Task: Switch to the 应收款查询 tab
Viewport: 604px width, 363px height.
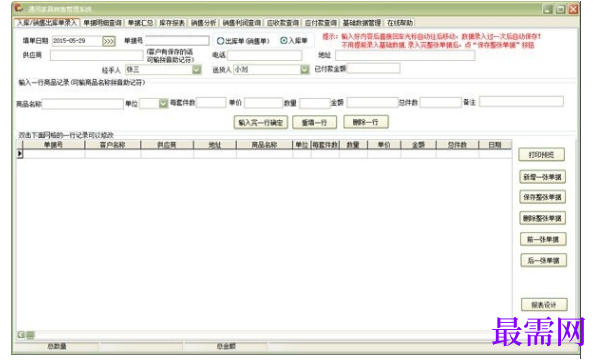Action: point(283,23)
